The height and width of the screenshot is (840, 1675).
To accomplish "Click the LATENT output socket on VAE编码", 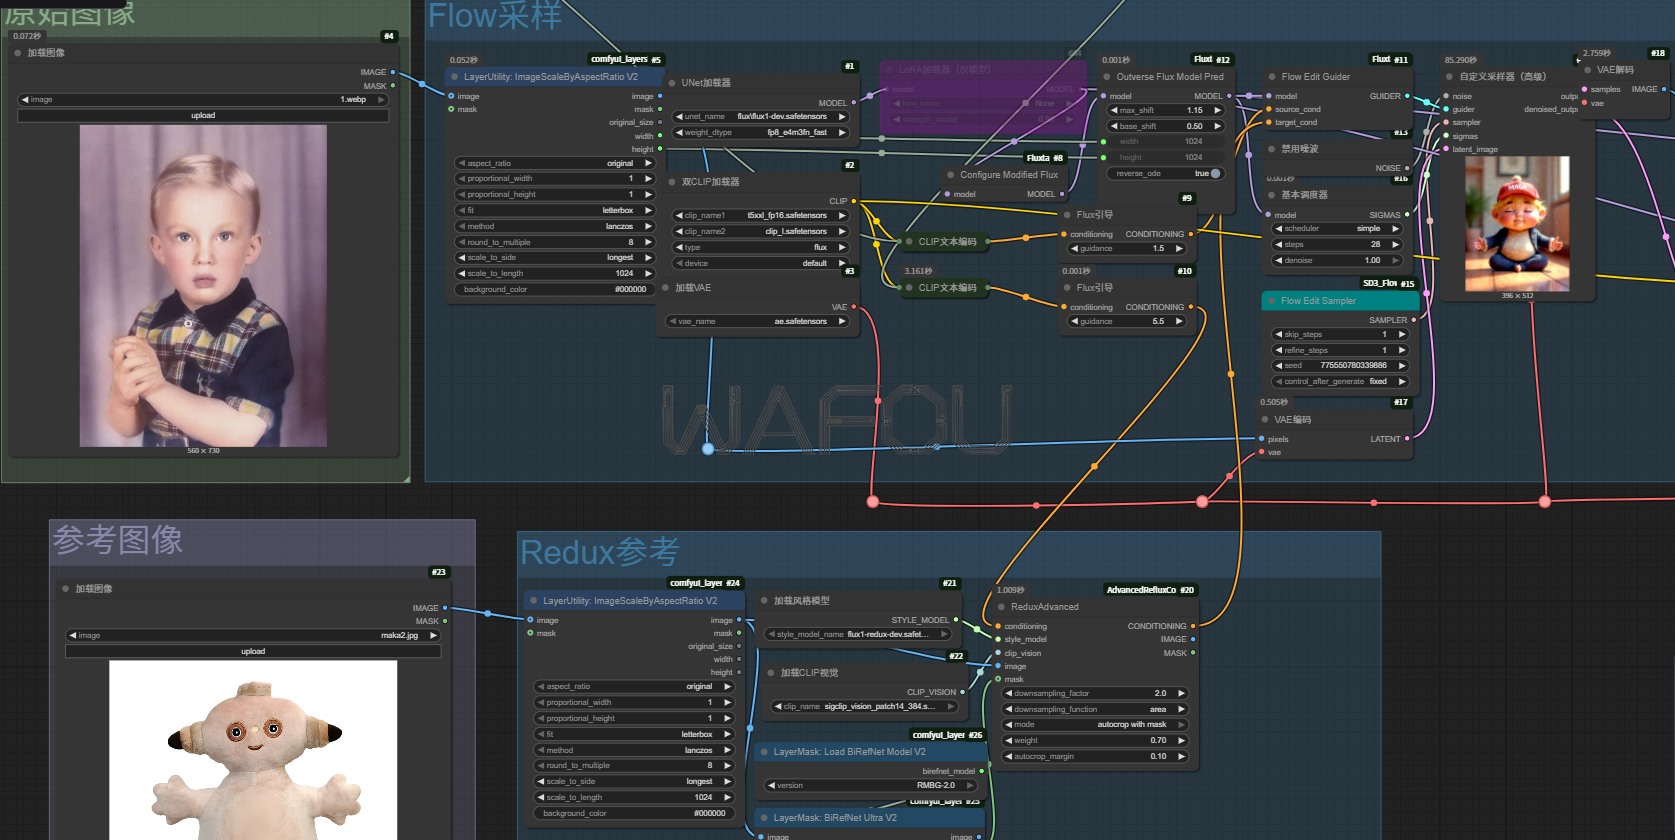I will pos(1407,439).
